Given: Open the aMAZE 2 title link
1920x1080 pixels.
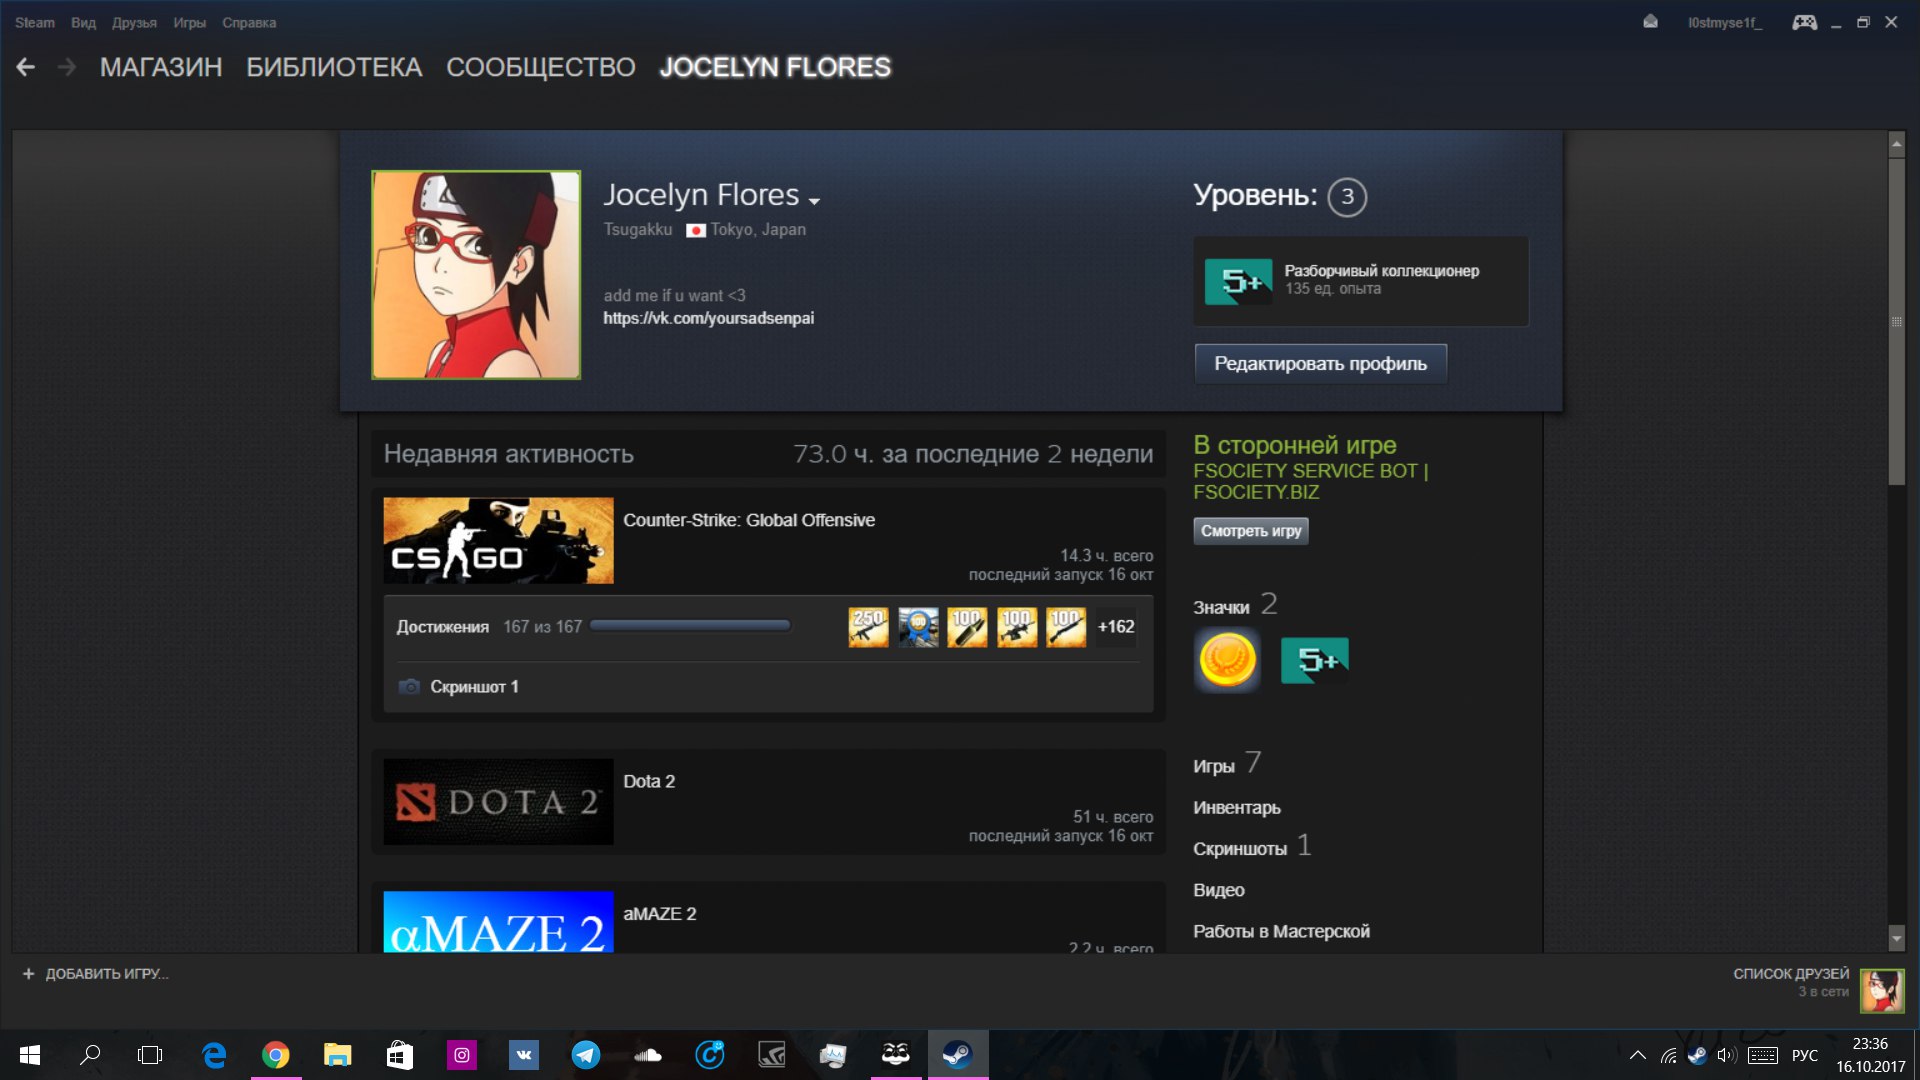Looking at the screenshot, I should pyautogui.click(x=660, y=914).
